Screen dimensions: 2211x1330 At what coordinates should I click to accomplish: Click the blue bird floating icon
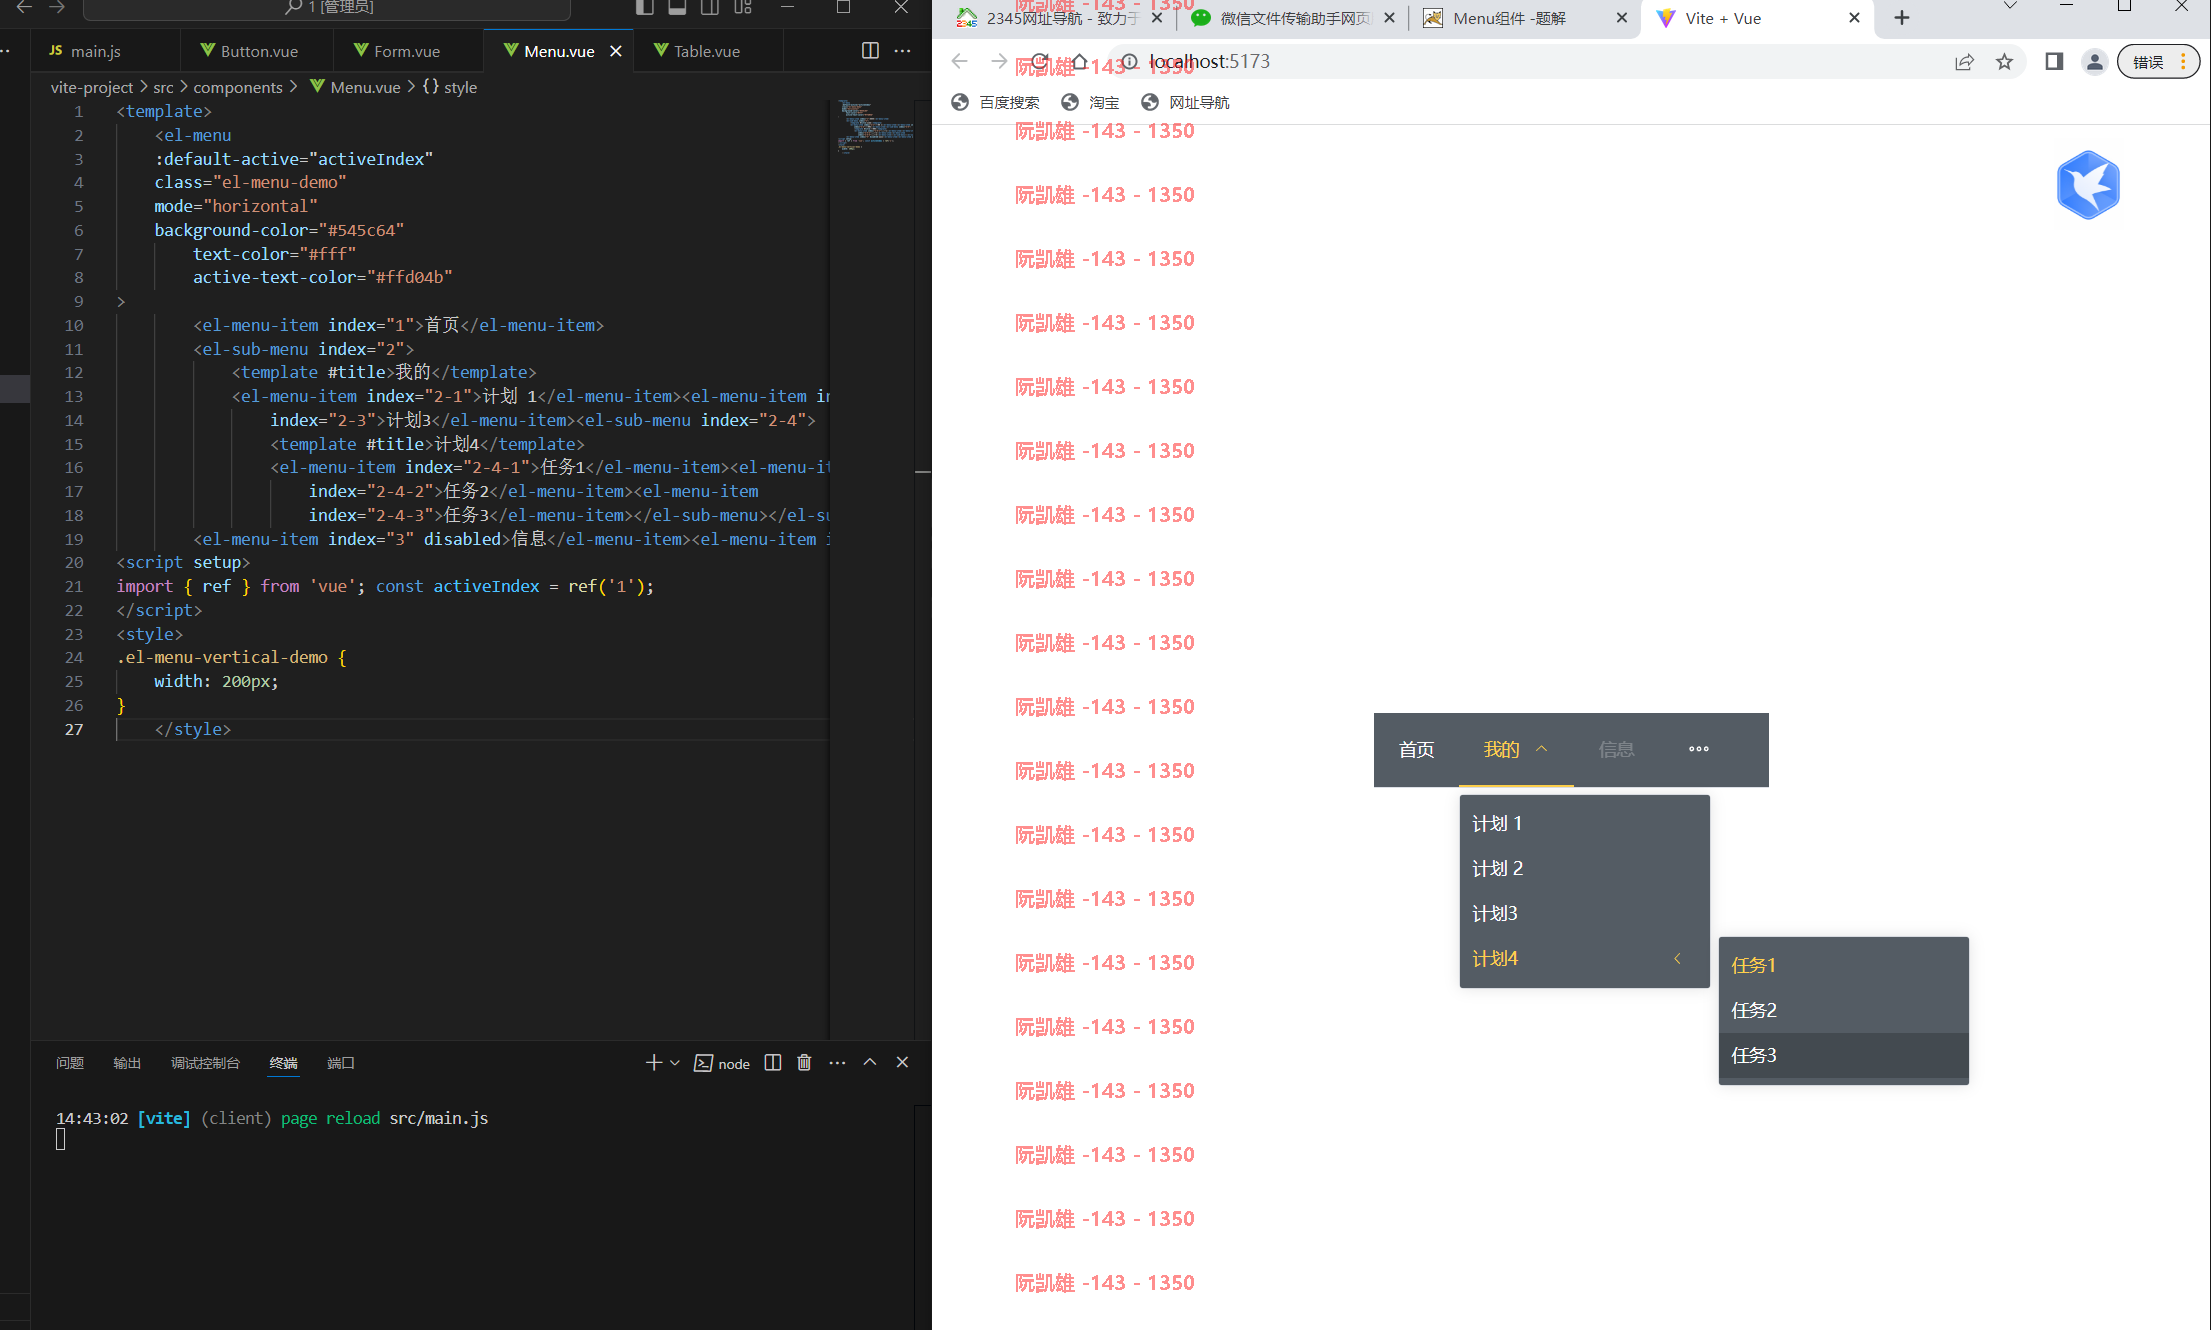point(2088,185)
